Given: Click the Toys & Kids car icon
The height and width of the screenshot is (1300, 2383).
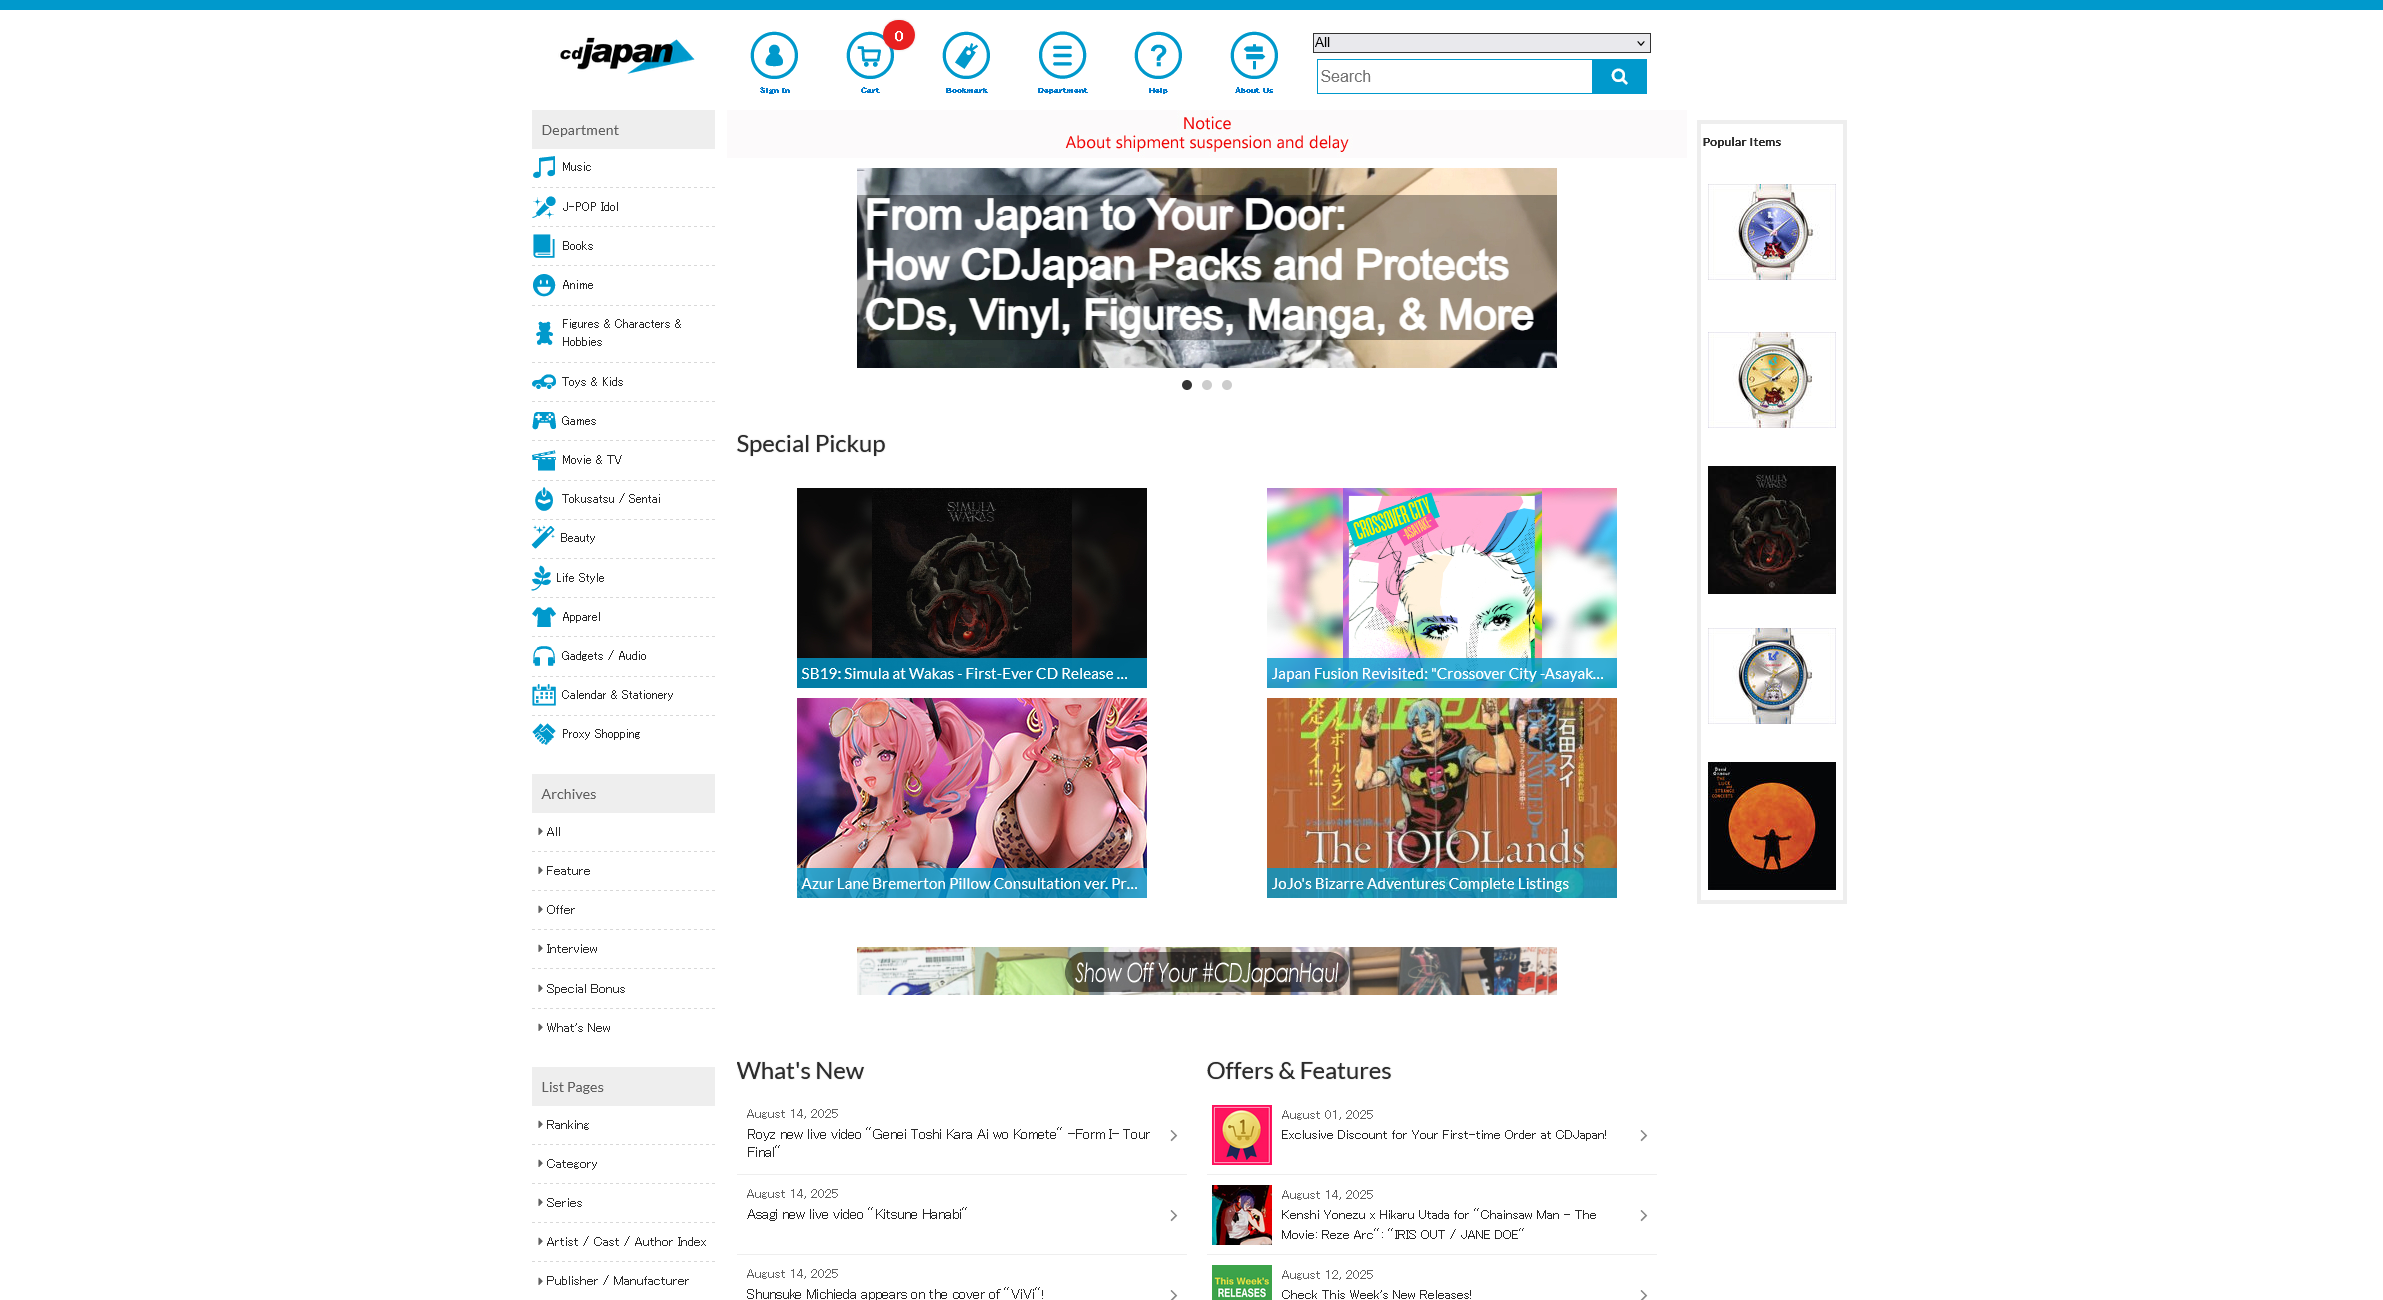Looking at the screenshot, I should (x=544, y=382).
